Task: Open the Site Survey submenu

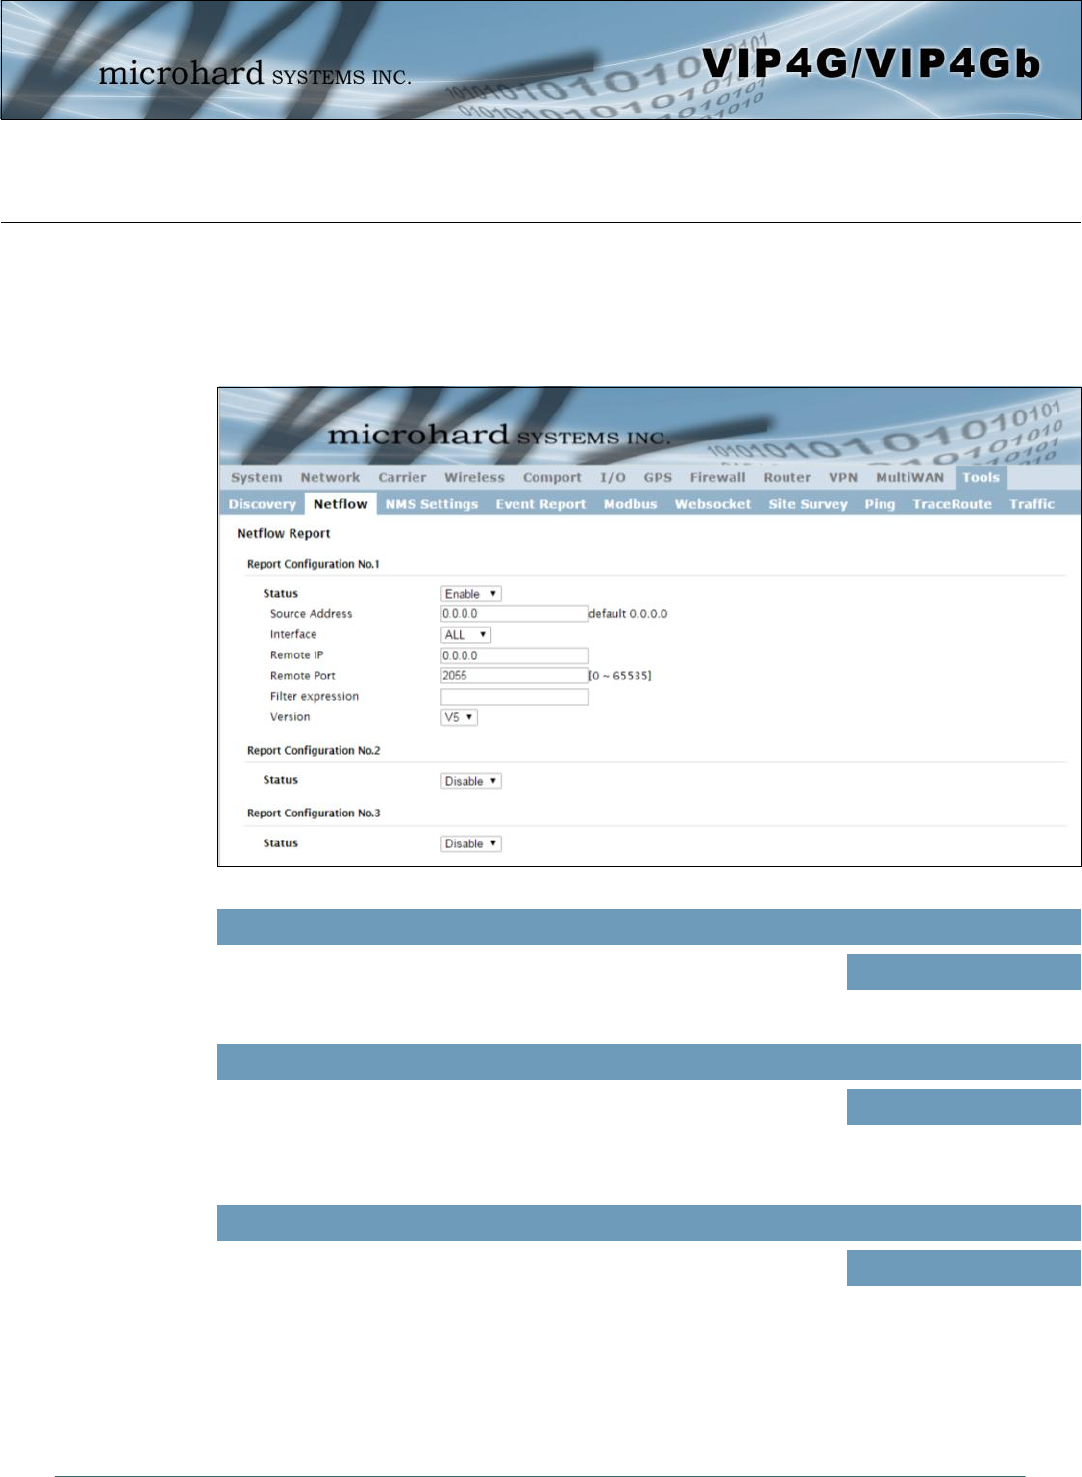Action: coord(808,504)
